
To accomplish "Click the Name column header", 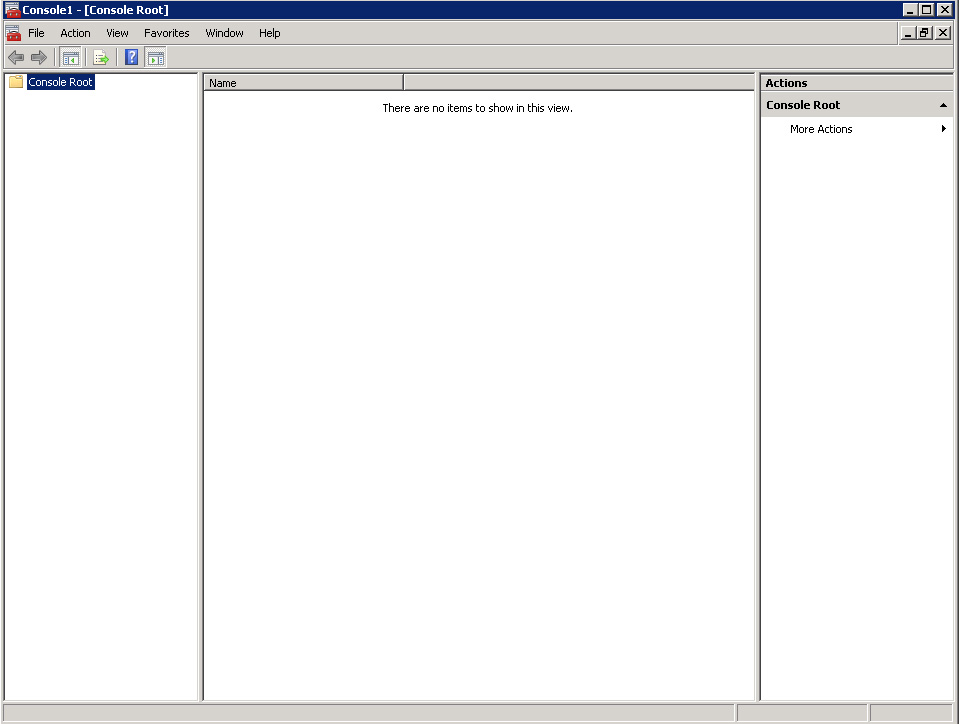I will 303,83.
